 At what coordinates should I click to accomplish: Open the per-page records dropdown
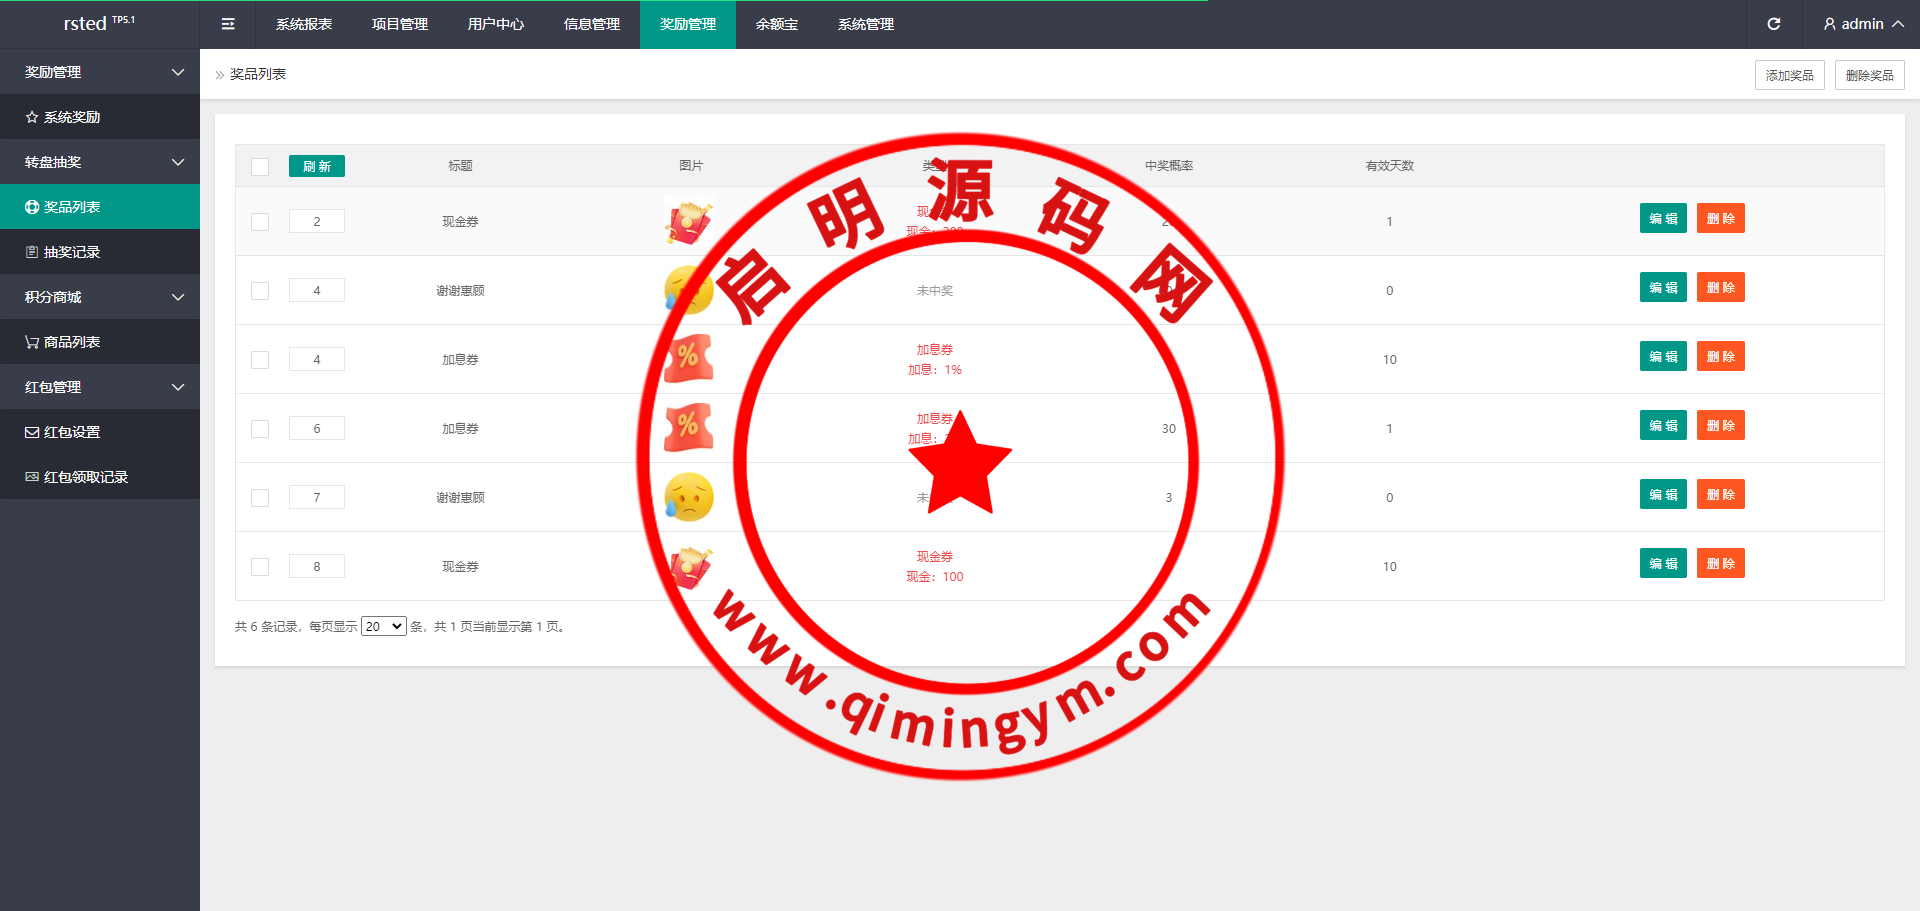coord(383,627)
